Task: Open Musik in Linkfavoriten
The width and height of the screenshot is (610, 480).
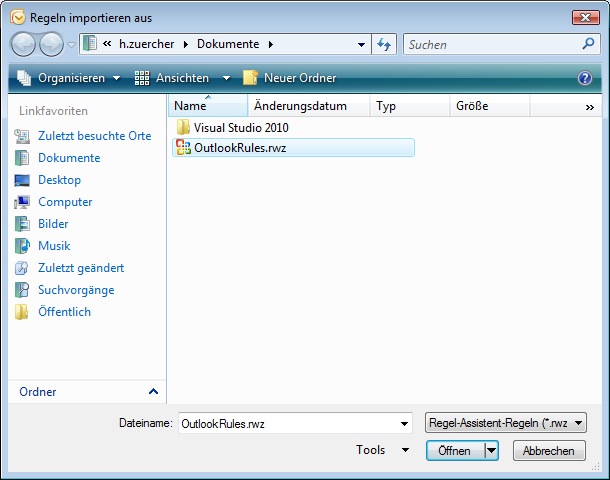Action: [54, 246]
